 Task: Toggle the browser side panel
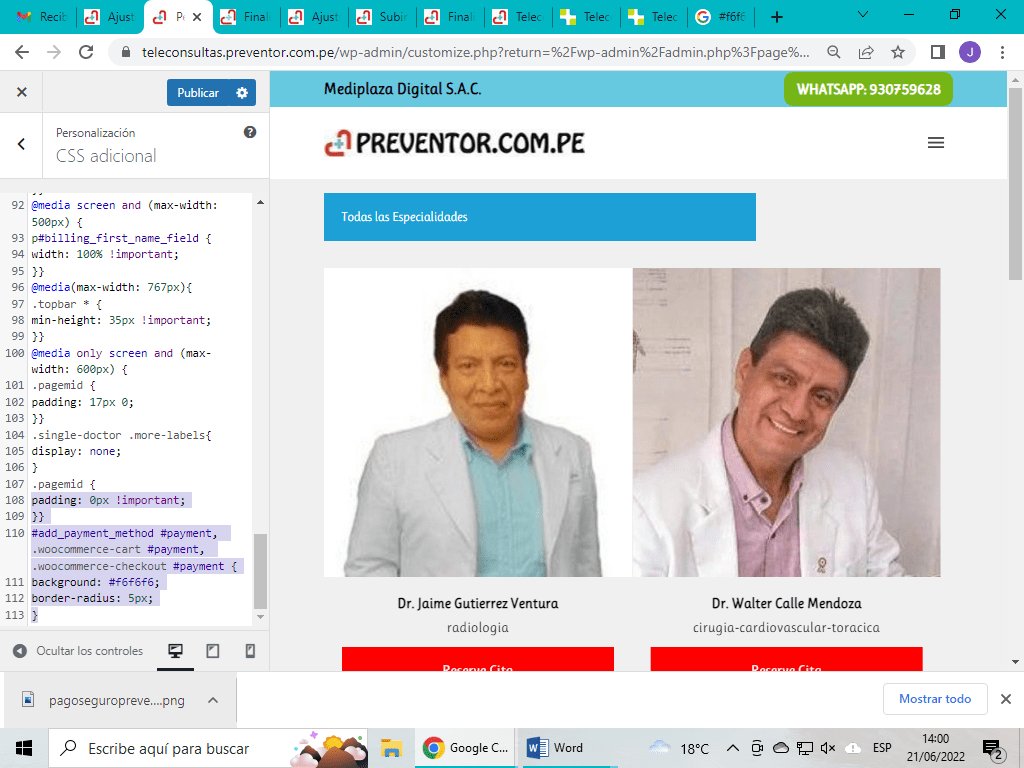click(x=938, y=52)
